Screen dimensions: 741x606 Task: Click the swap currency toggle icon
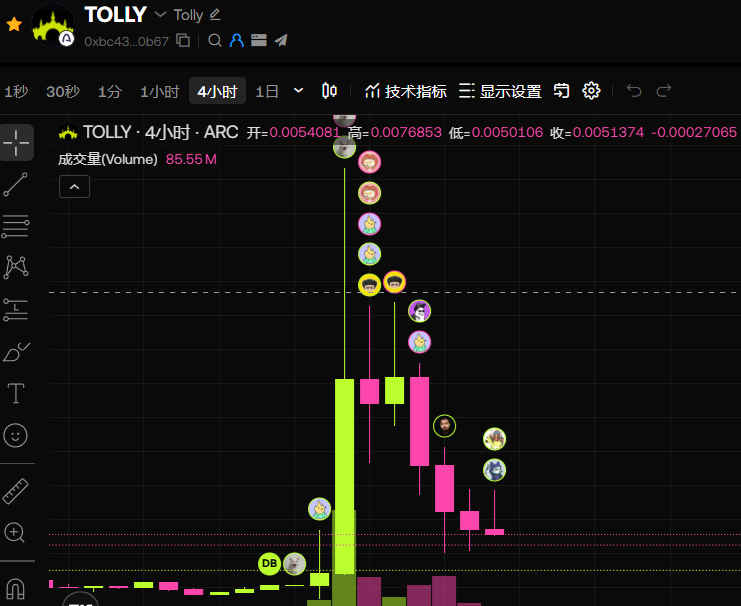point(561,90)
